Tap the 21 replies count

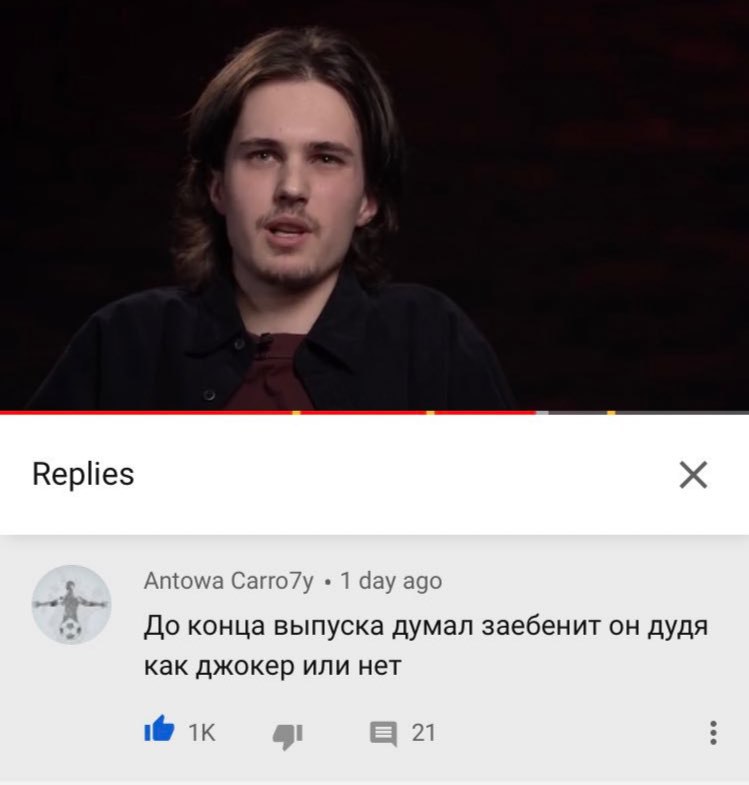tap(424, 733)
